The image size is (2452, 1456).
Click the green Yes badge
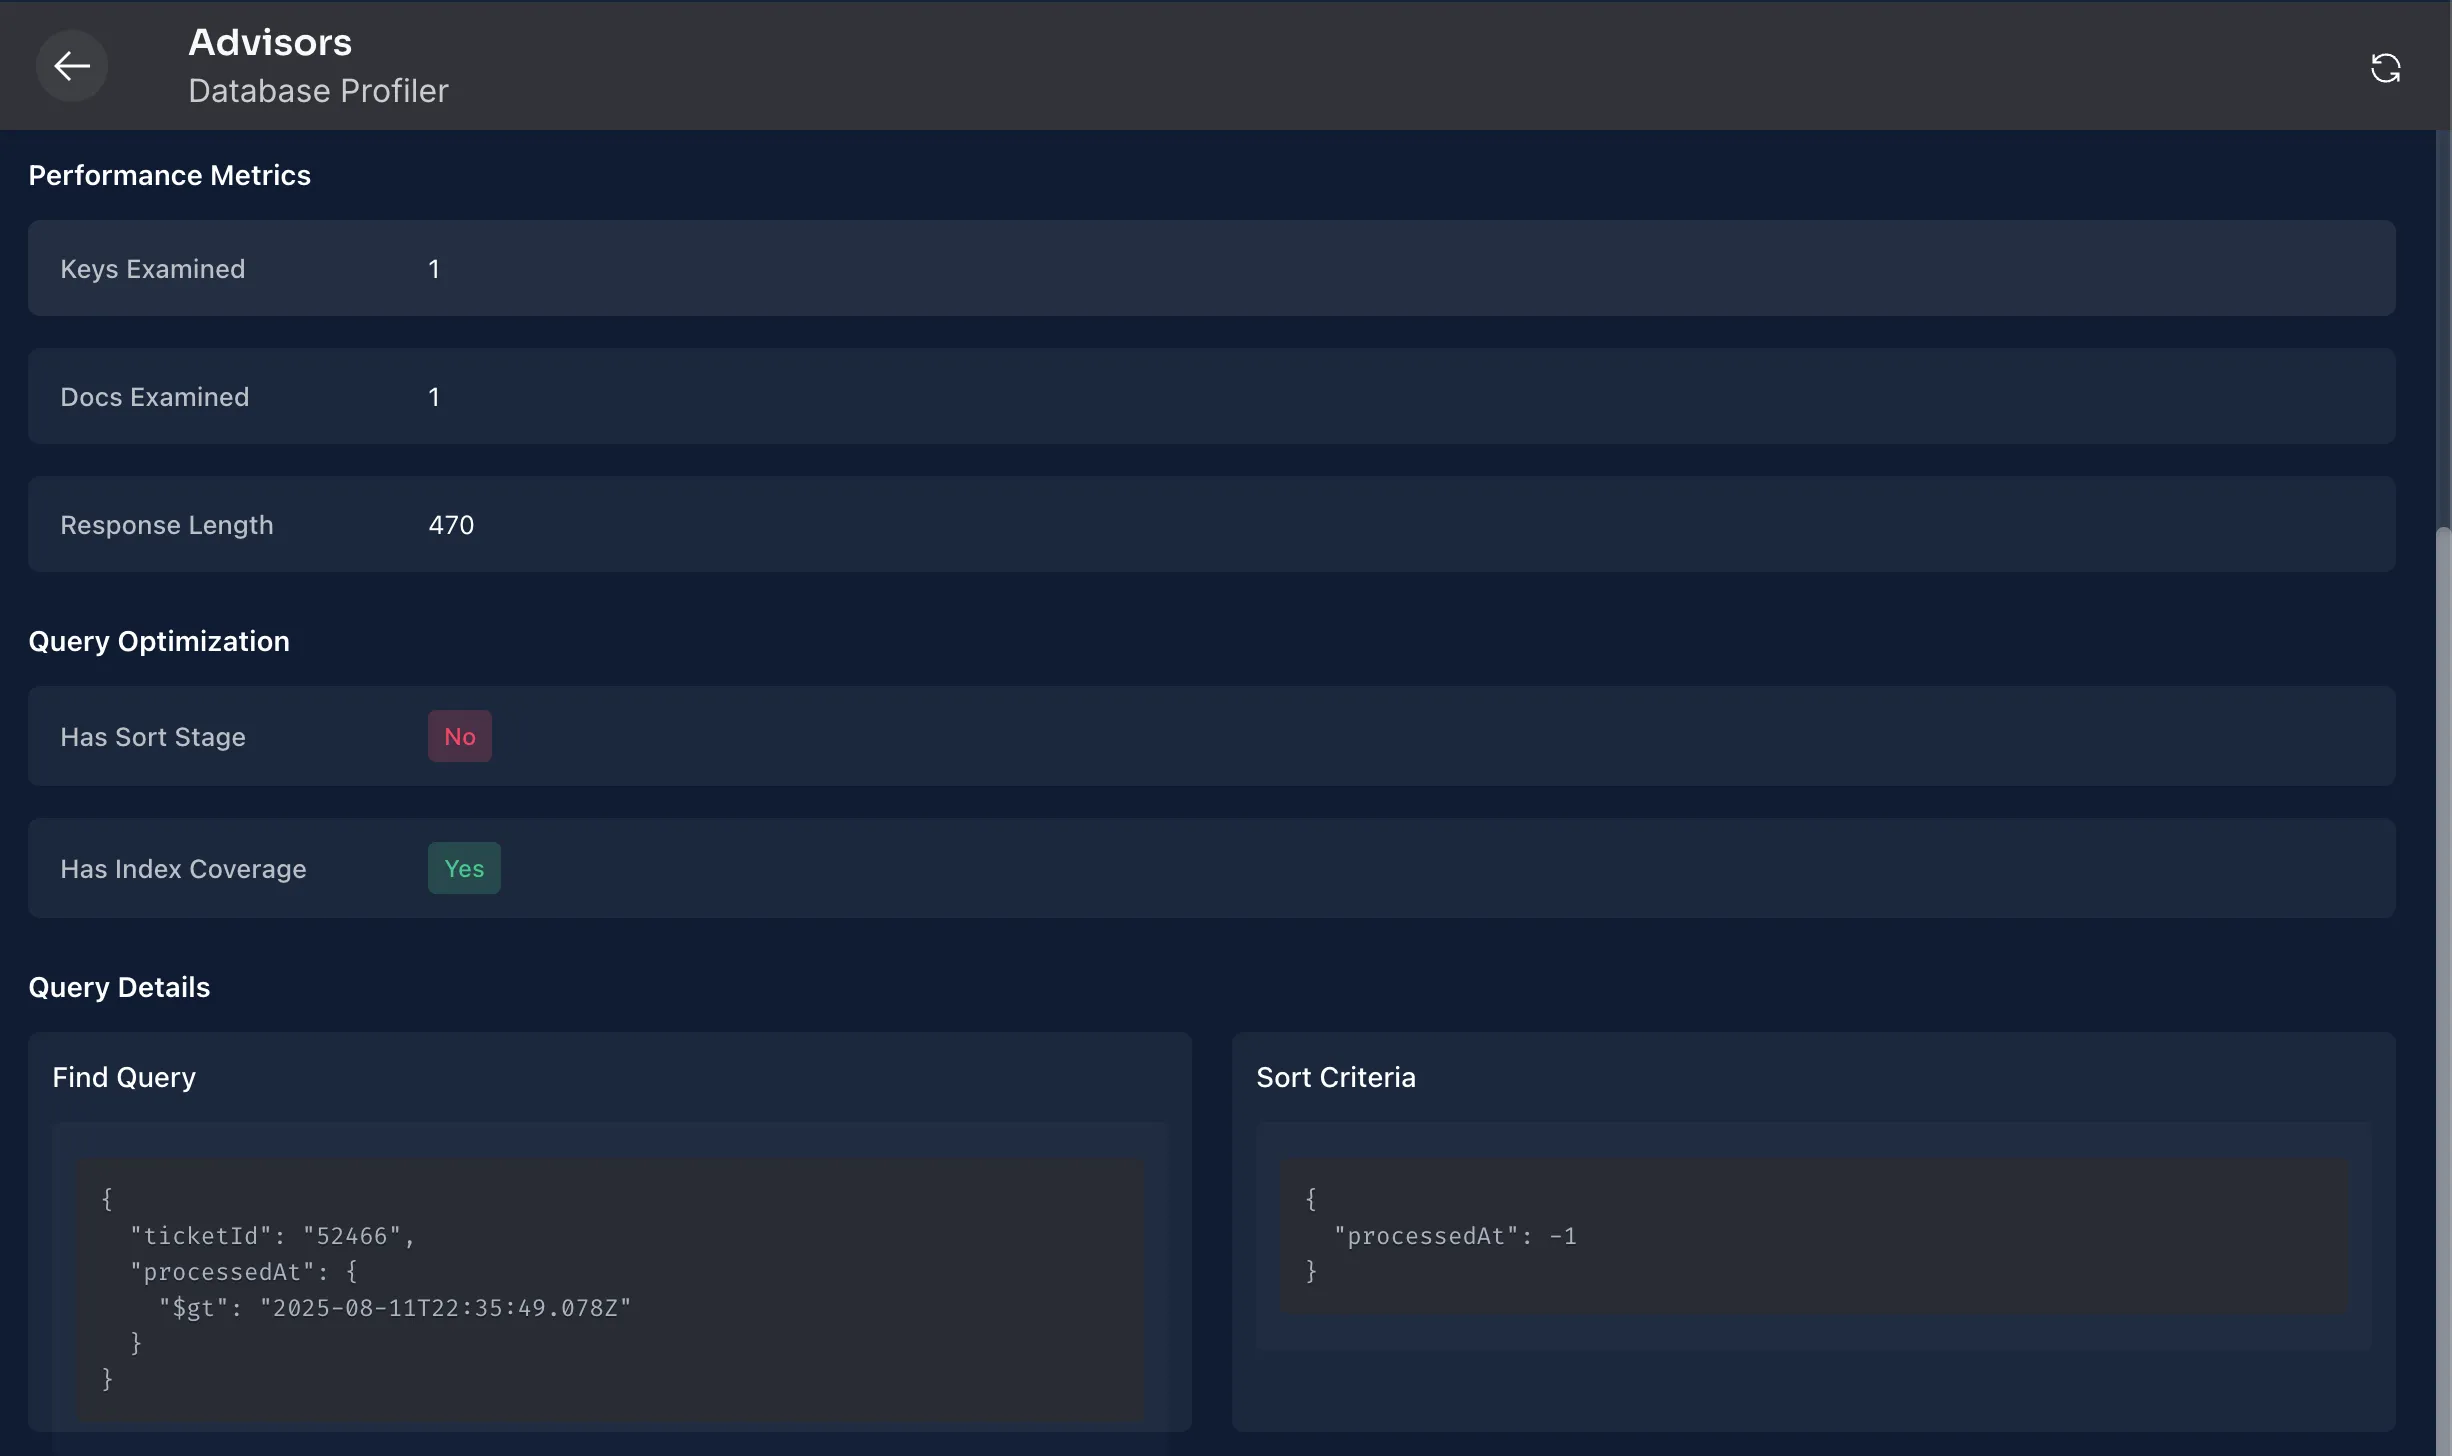click(464, 868)
